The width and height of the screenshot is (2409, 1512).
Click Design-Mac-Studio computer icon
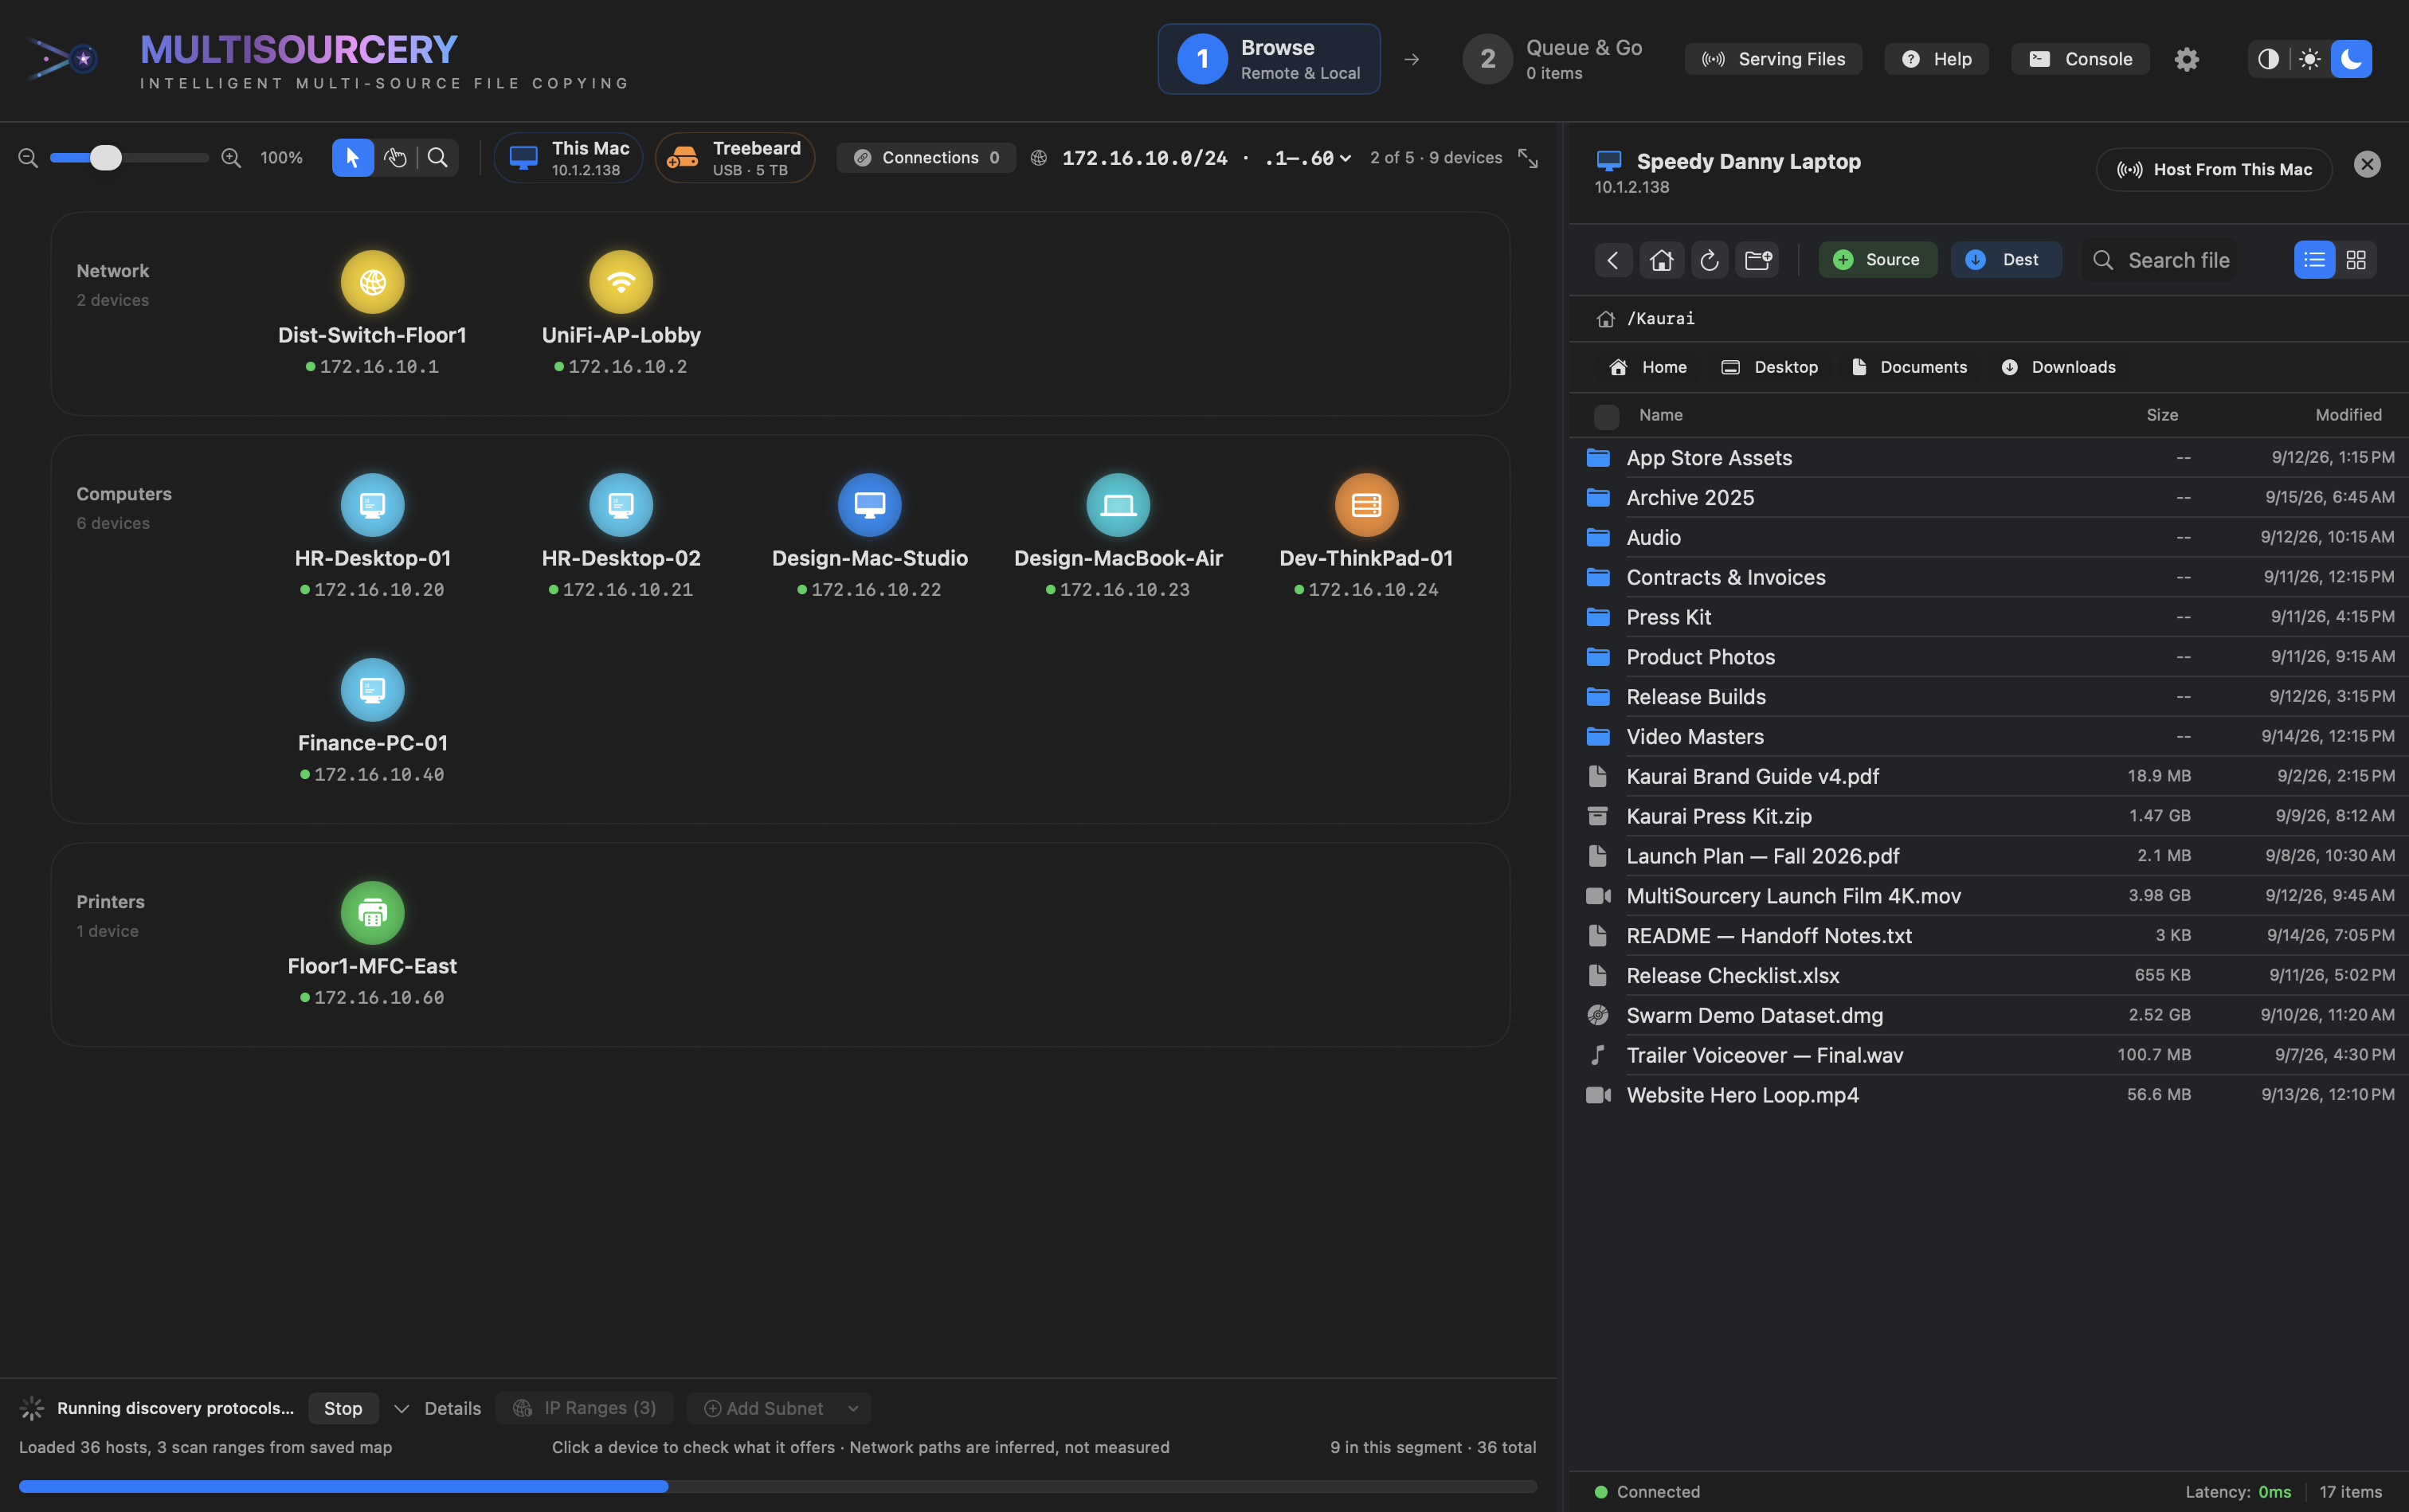click(x=869, y=505)
